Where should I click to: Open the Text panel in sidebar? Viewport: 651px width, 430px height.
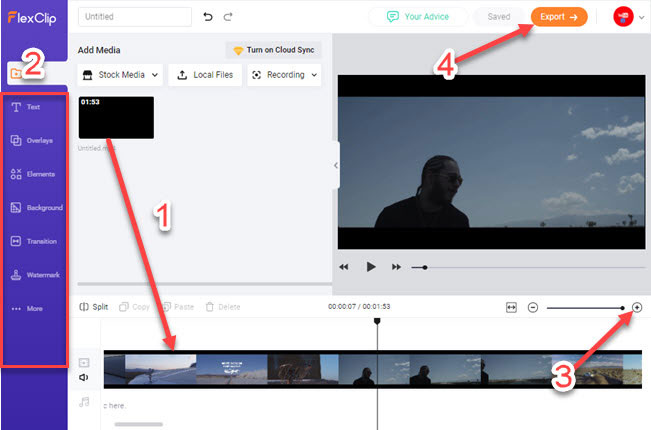coord(25,107)
